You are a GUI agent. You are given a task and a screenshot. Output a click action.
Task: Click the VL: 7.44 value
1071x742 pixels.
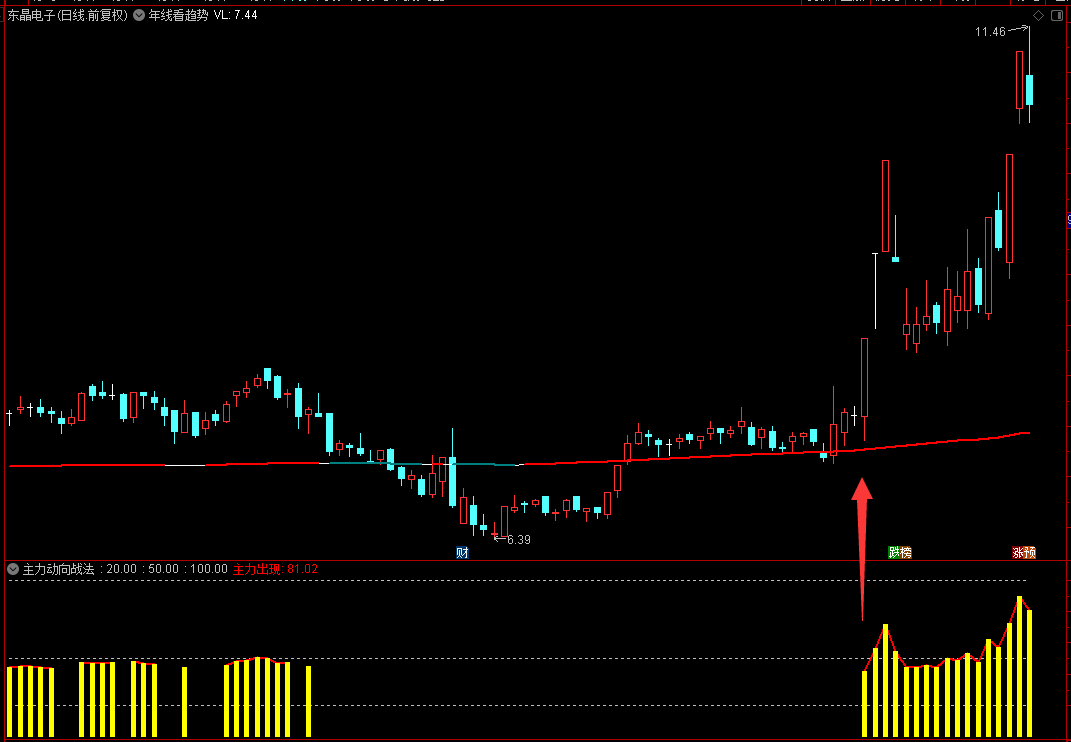coord(236,15)
